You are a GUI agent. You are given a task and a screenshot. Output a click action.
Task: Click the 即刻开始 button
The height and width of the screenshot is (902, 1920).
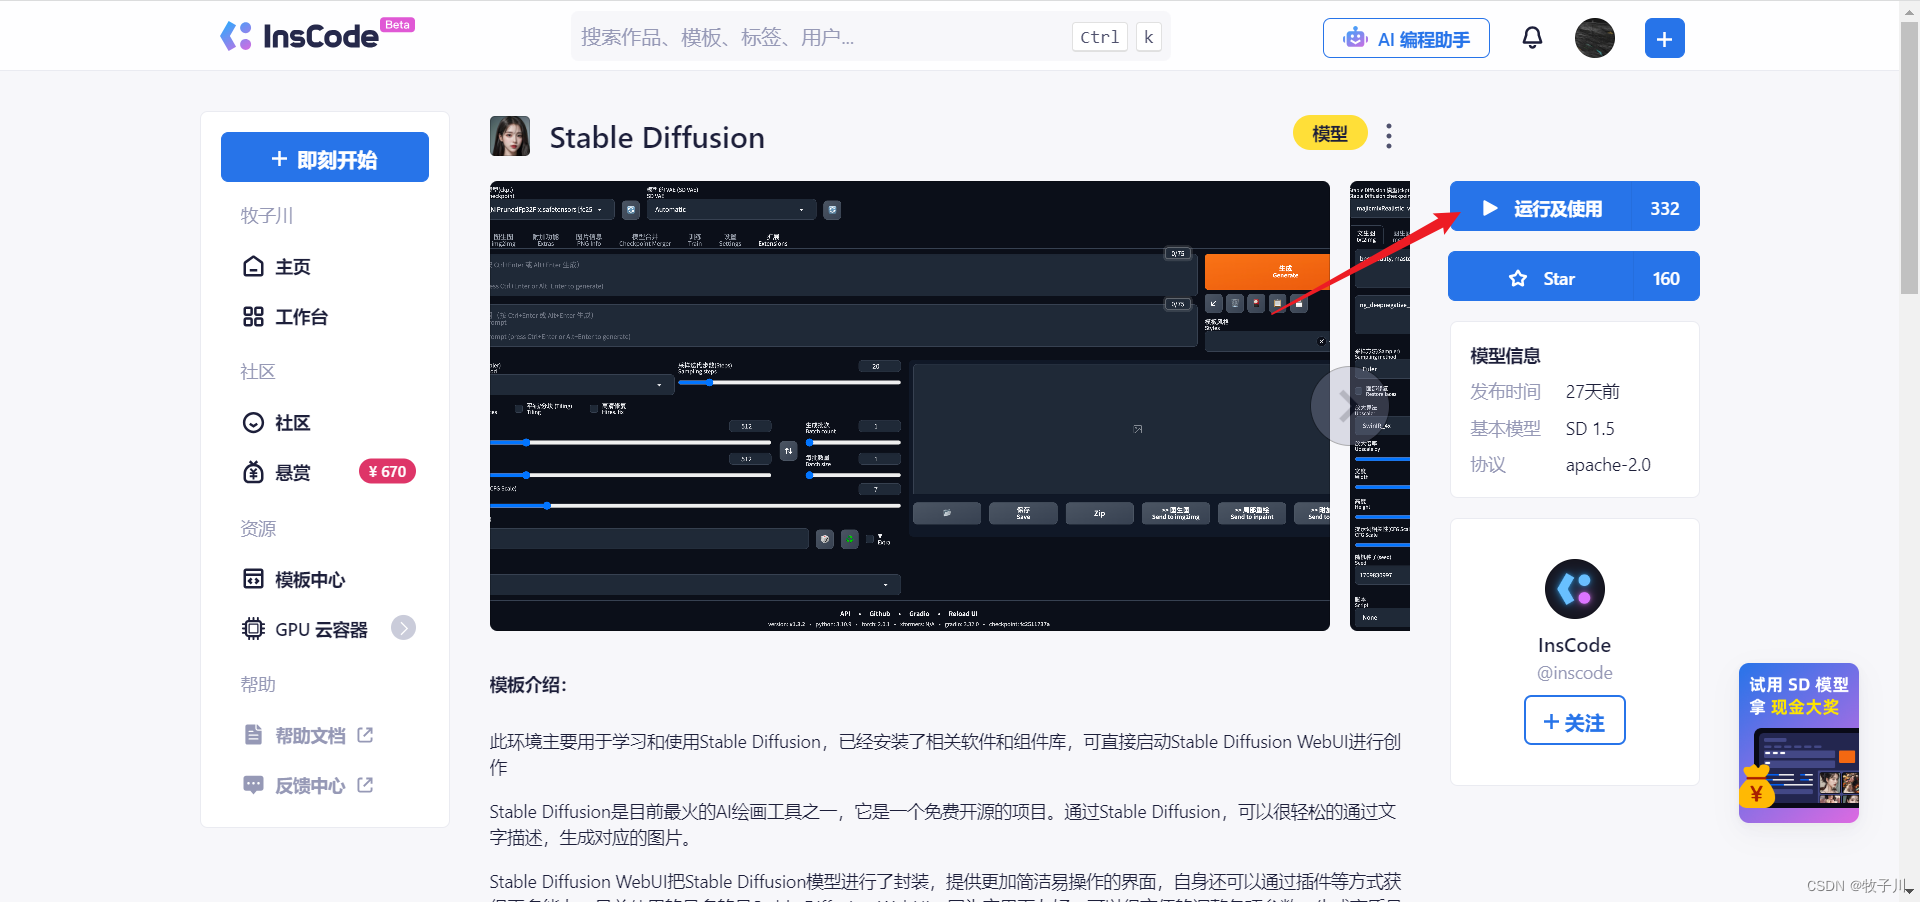325,157
